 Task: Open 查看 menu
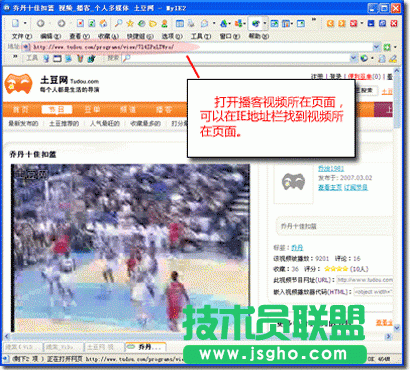(x=79, y=36)
